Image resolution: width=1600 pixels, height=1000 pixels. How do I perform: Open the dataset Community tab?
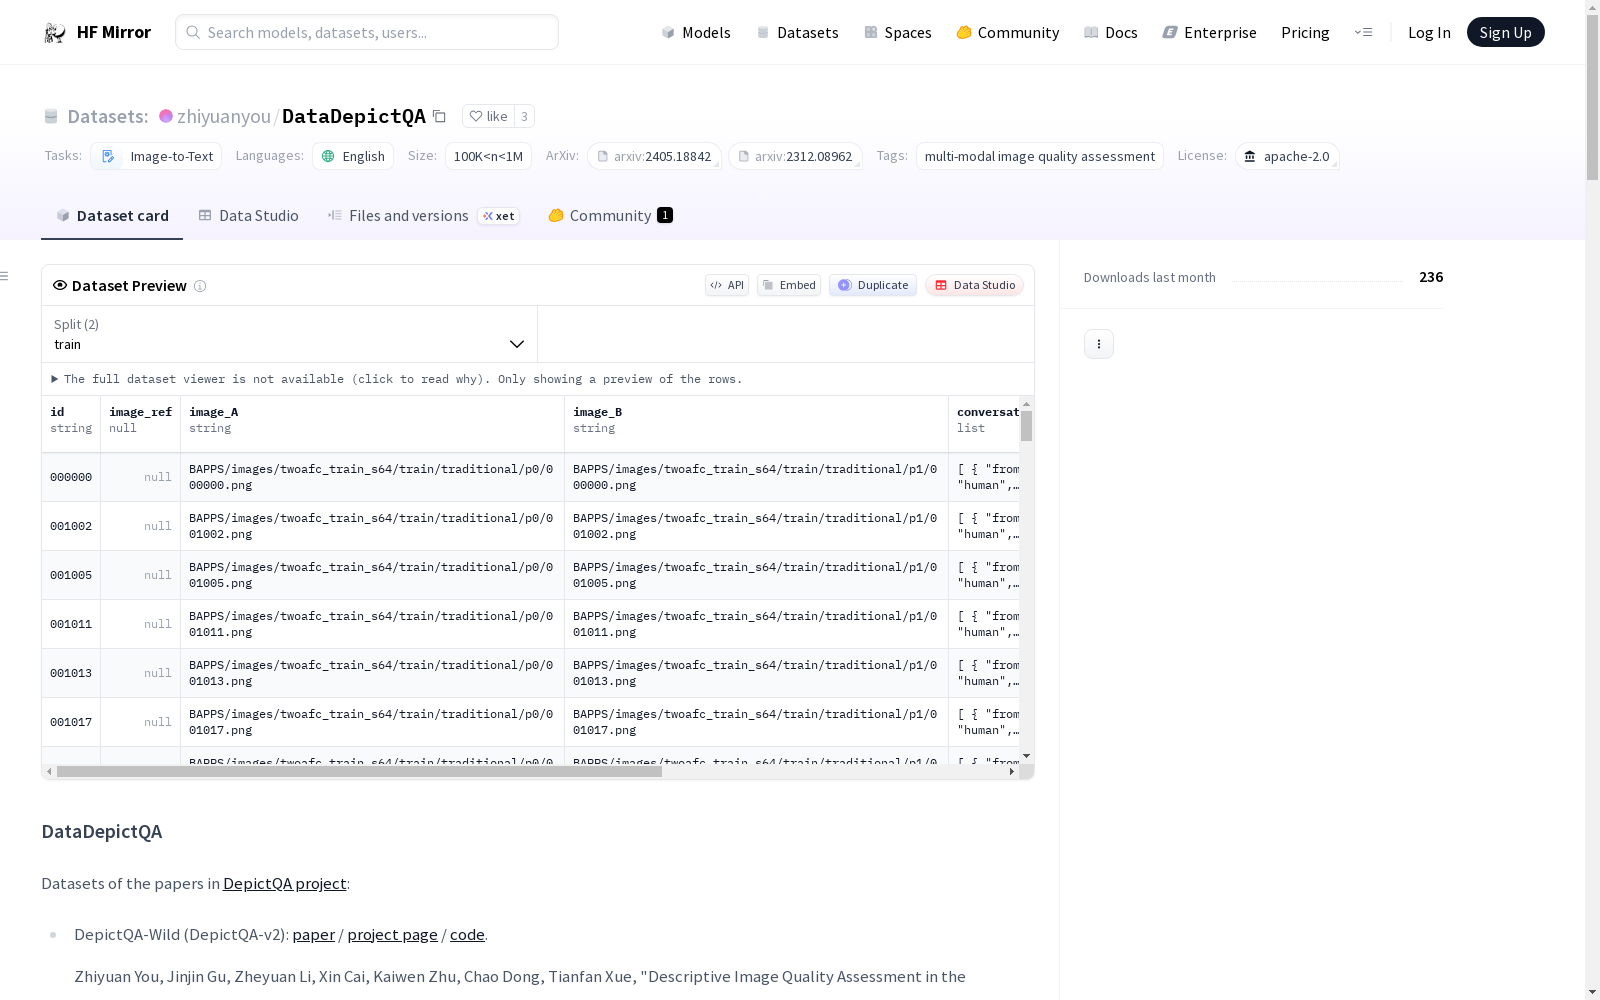pos(610,216)
